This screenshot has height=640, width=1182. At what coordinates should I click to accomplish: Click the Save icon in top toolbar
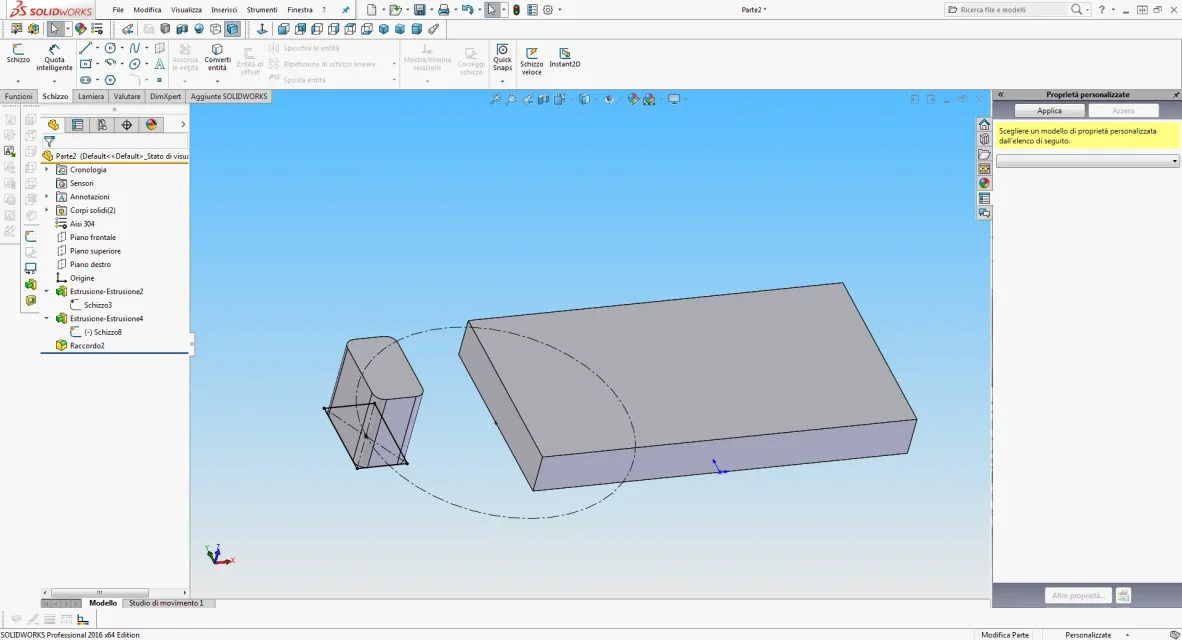420,10
